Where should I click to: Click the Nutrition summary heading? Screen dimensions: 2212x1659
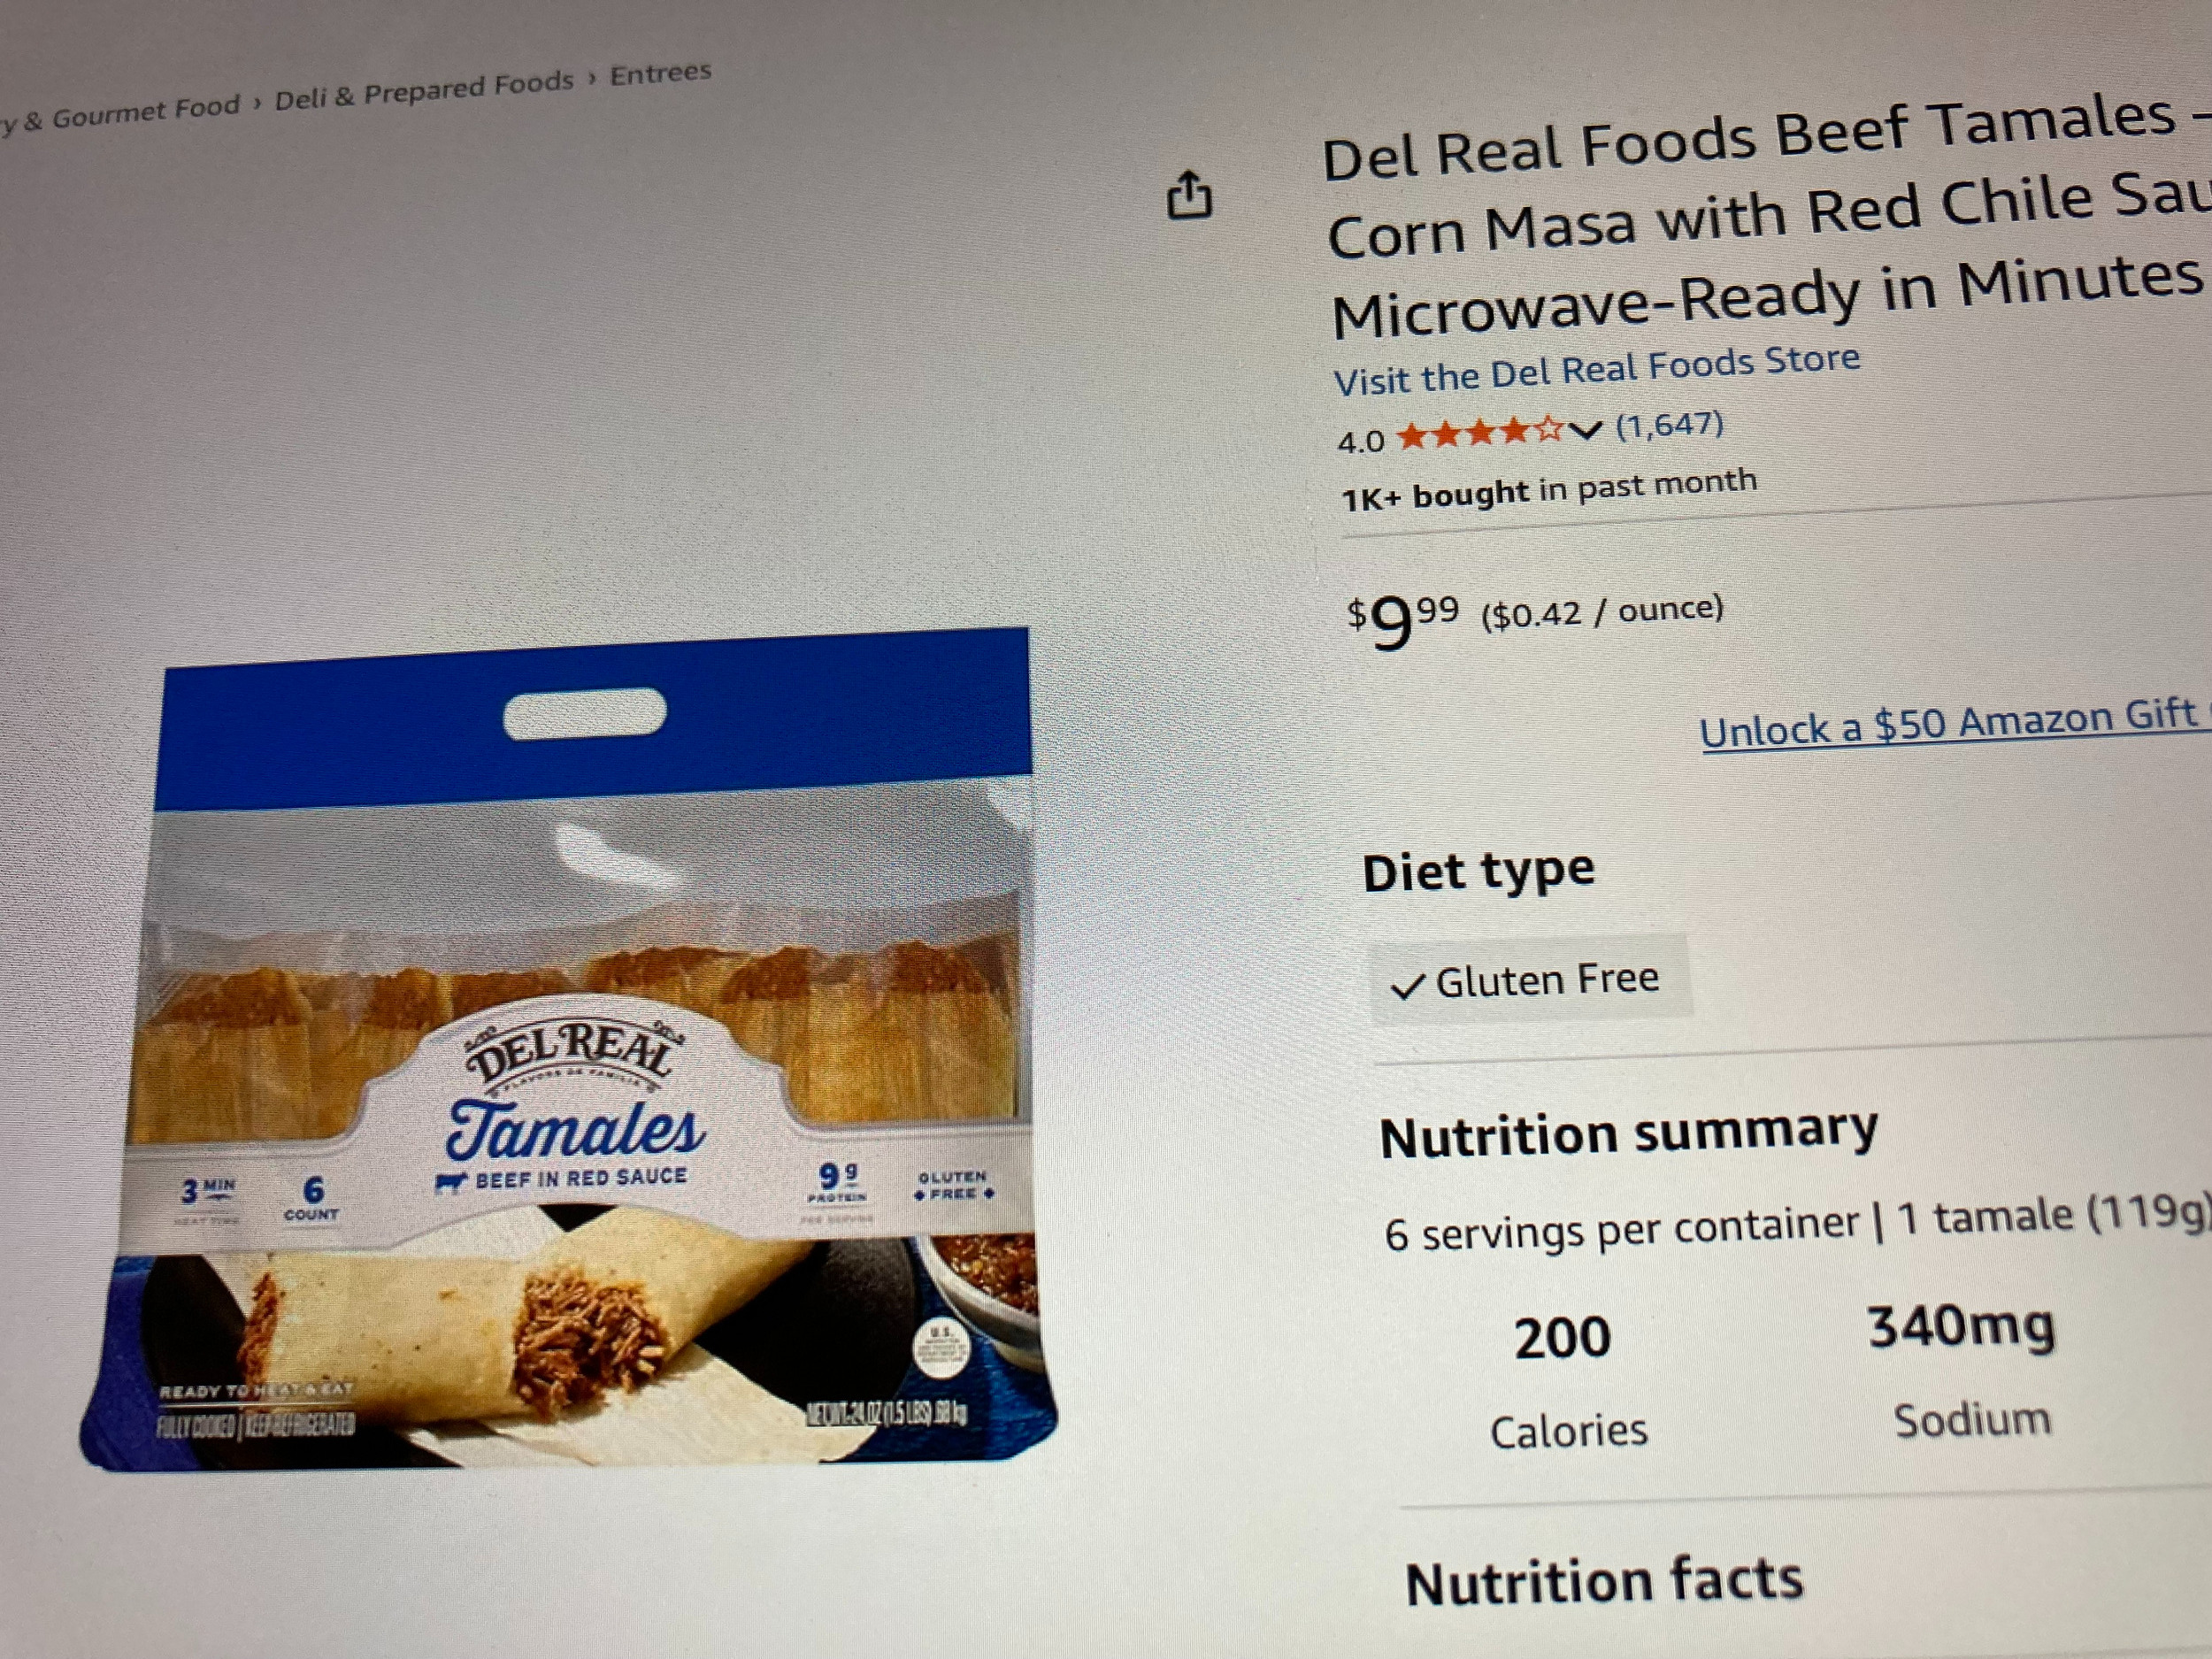point(1629,1135)
